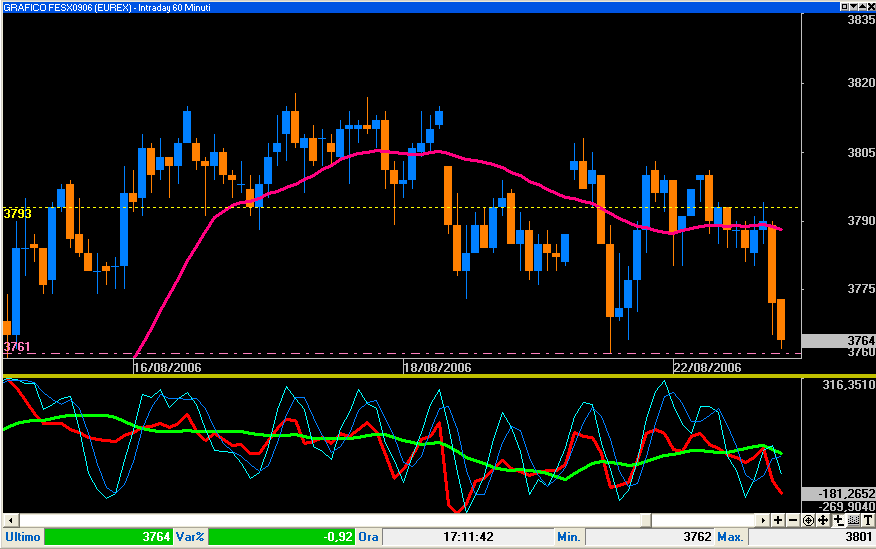
Task: Click the up-triangle button in title bar
Action: click(x=861, y=7)
